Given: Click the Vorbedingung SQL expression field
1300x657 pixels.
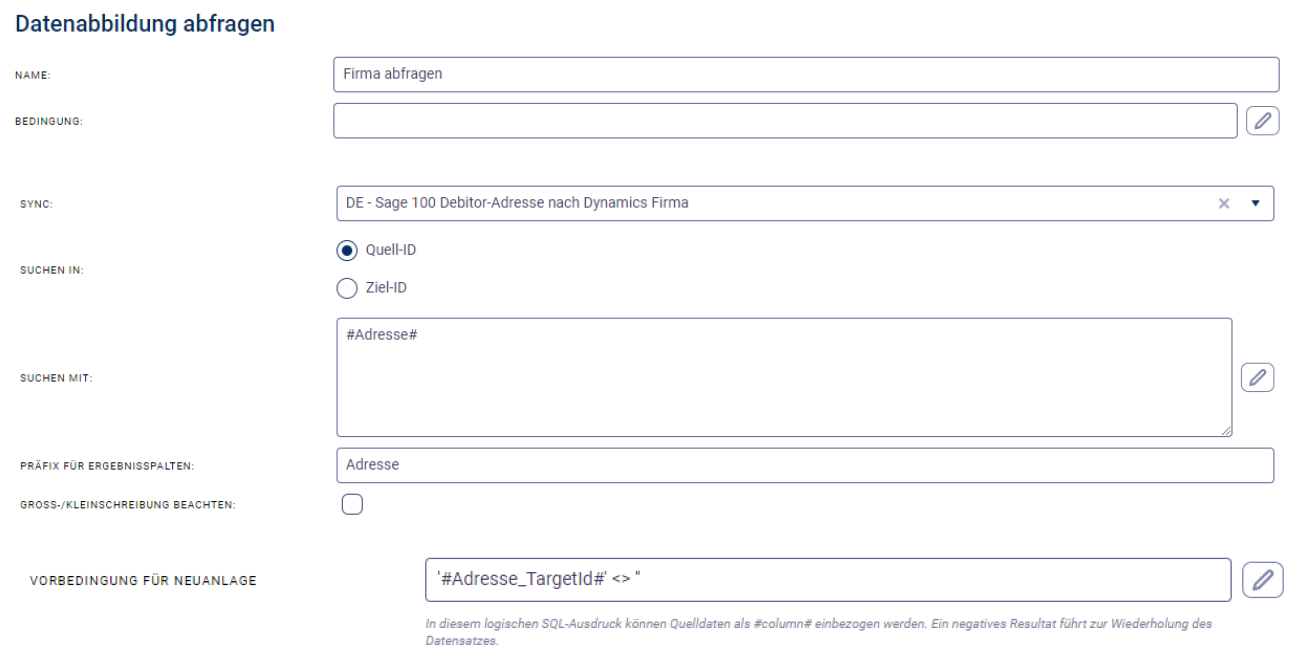Looking at the screenshot, I should tap(827, 579).
